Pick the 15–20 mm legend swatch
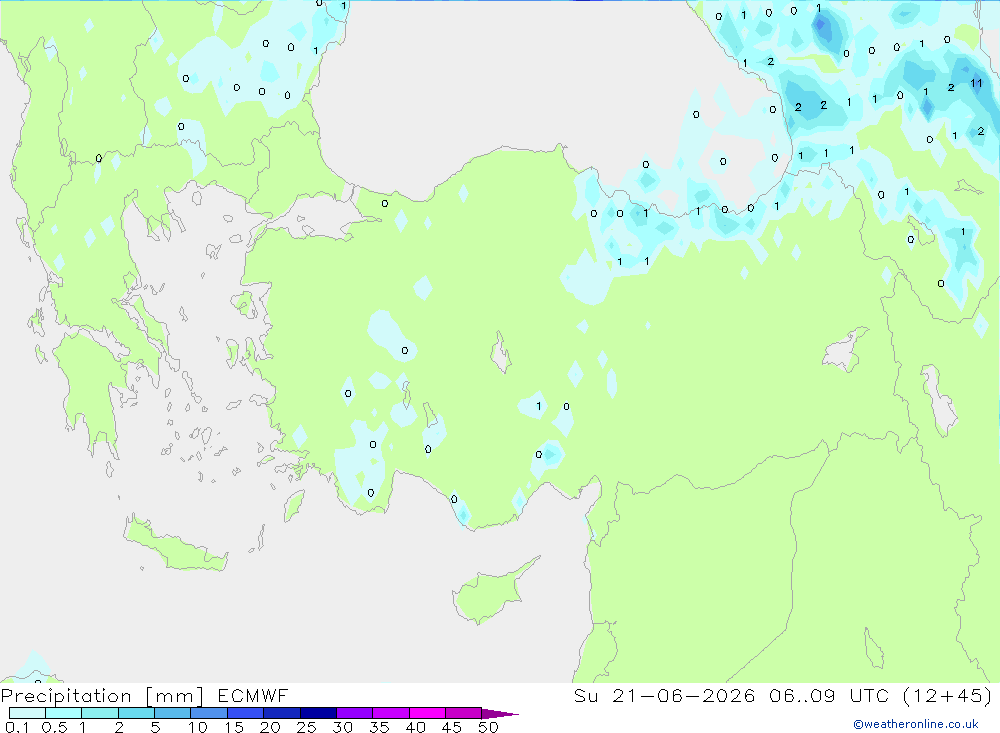This screenshot has height=733, width=1000. pyautogui.click(x=245, y=713)
